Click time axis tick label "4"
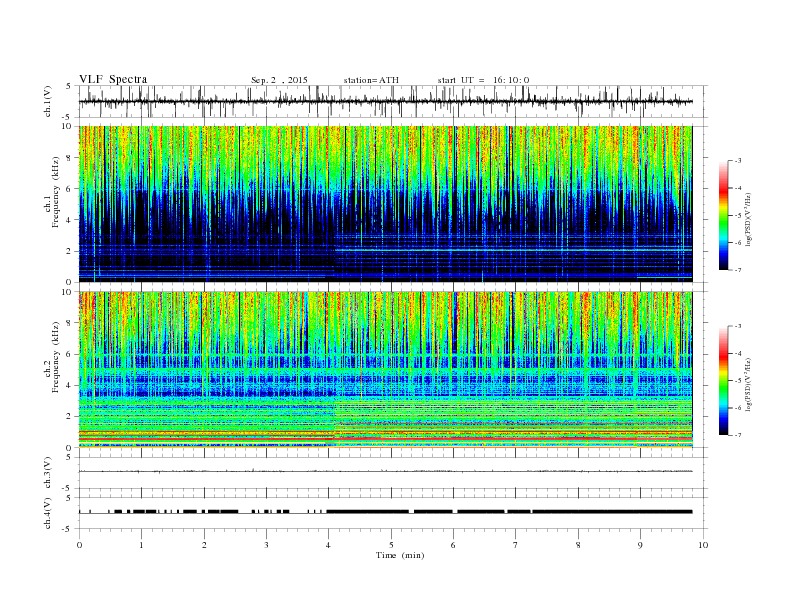 tap(329, 545)
